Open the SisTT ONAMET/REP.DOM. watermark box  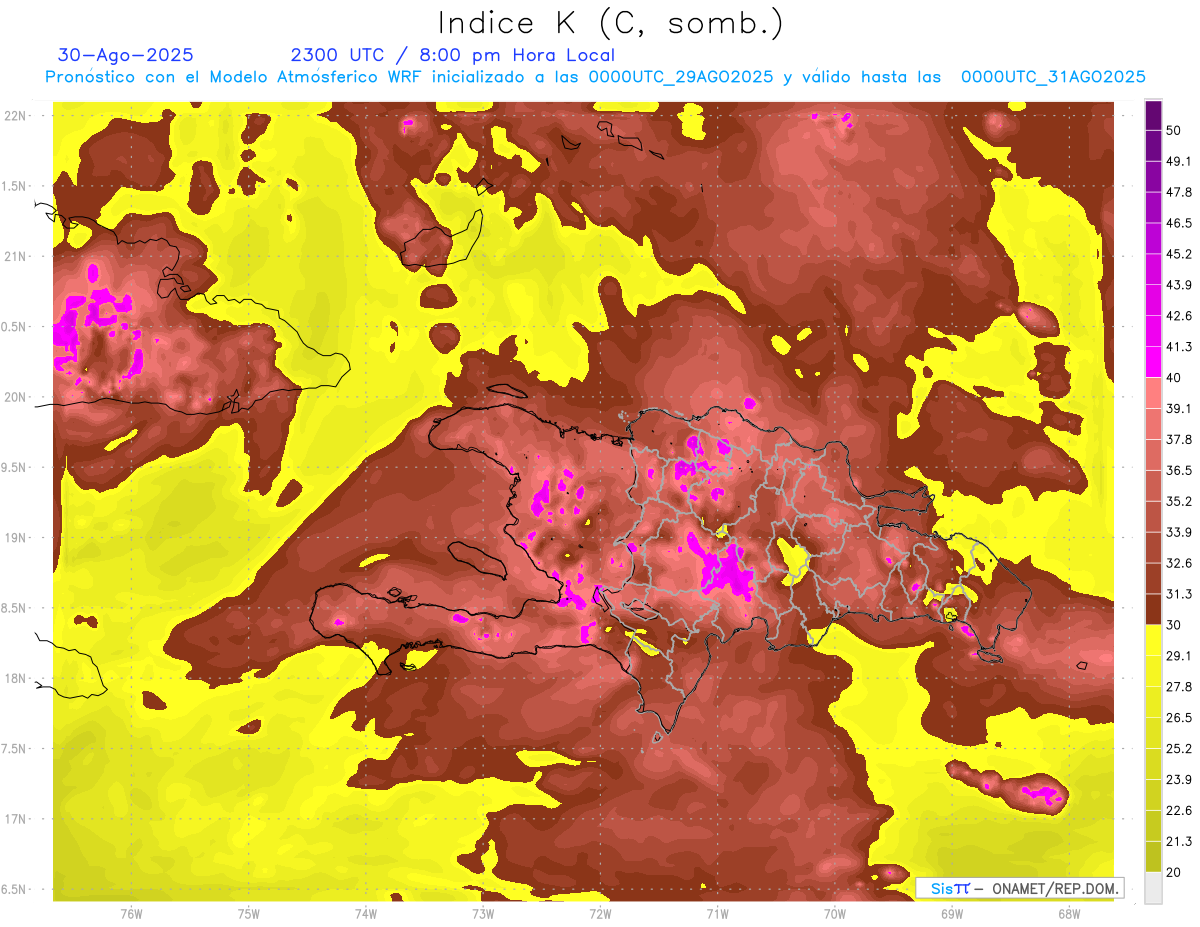[x=1019, y=888]
